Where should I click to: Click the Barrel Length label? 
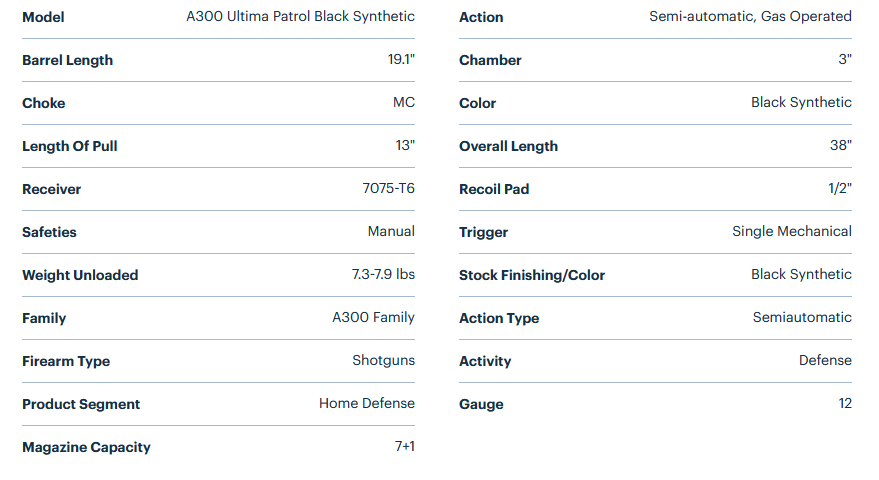(67, 60)
